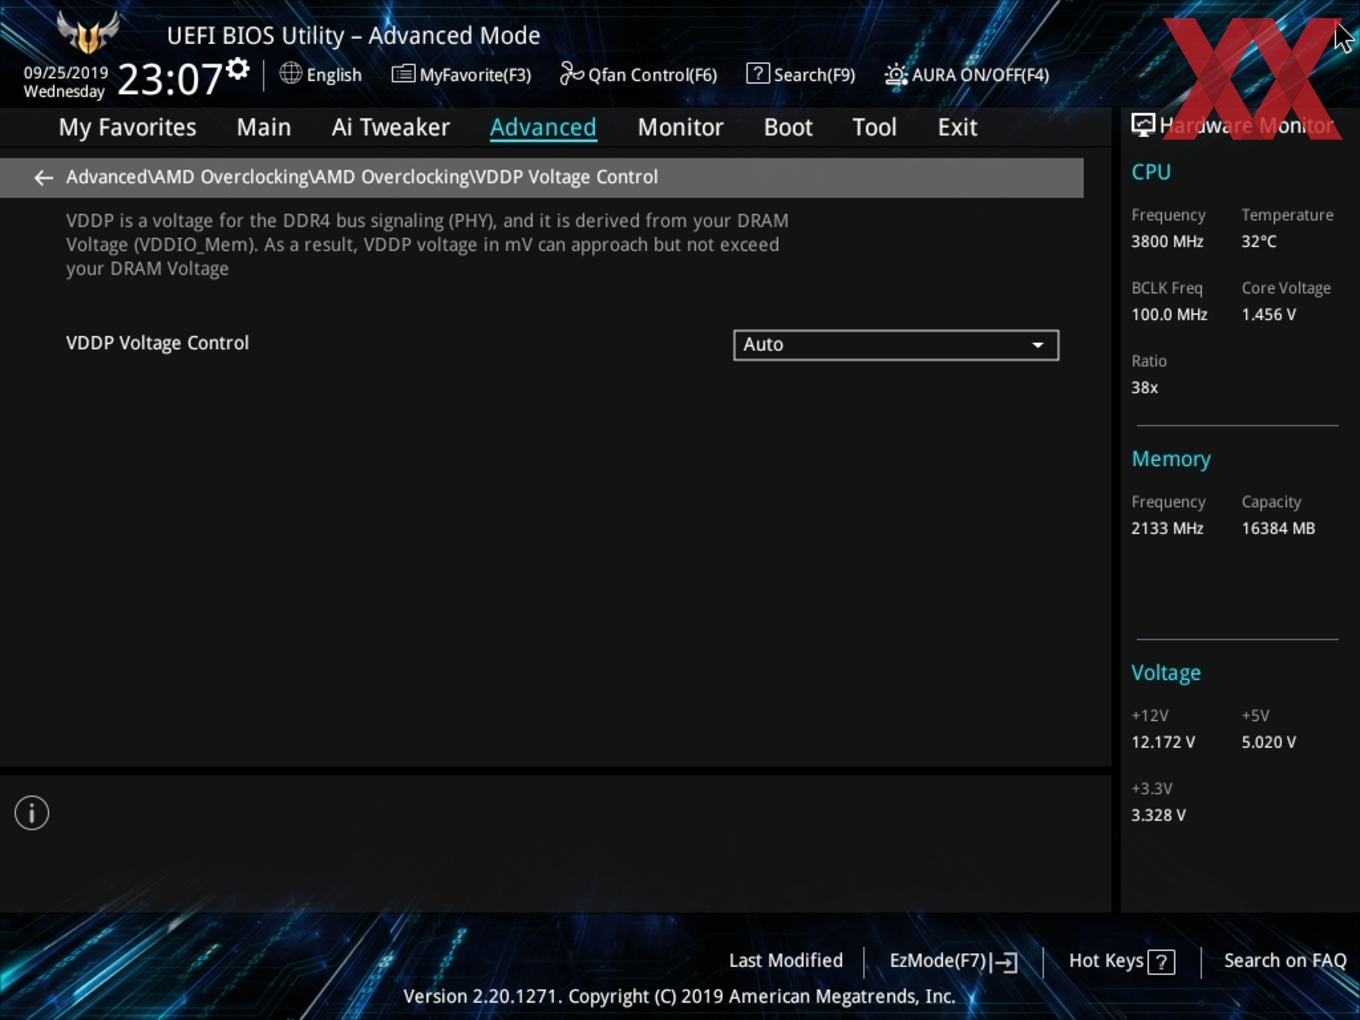Click Core Voltage value 1.456 V
The image size is (1360, 1020).
1268,314
